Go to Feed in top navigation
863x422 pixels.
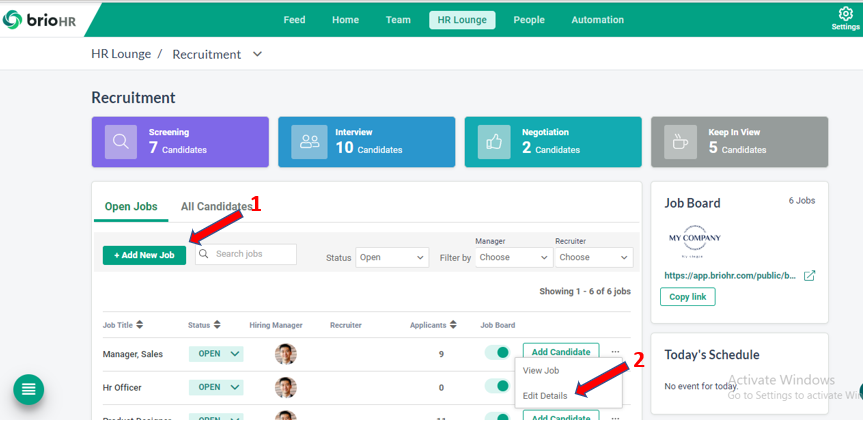(x=294, y=20)
